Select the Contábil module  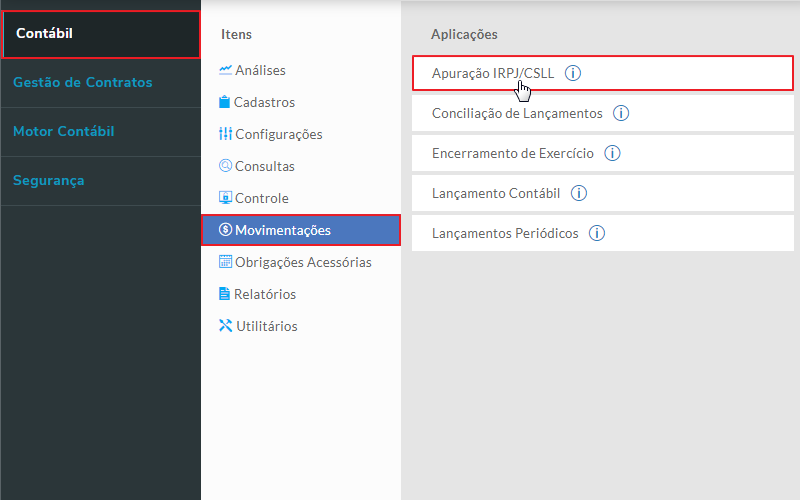(100, 34)
